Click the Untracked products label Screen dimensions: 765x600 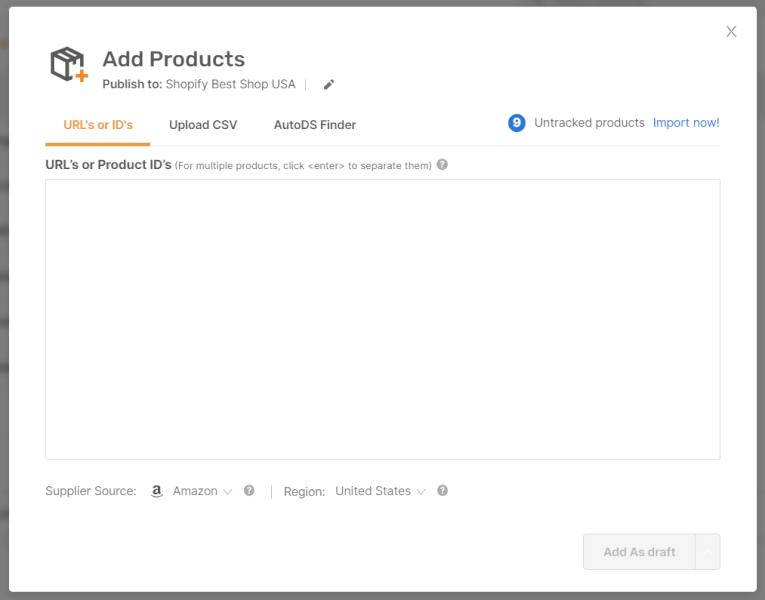click(589, 123)
